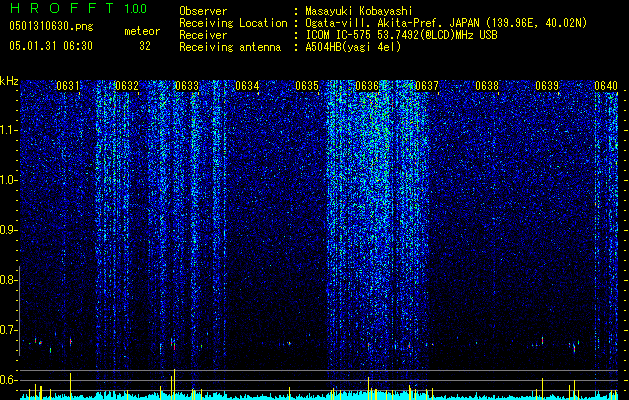The height and width of the screenshot is (400, 629).
Task: Click the 1.0 frequency axis label
Action: click(x=8, y=181)
